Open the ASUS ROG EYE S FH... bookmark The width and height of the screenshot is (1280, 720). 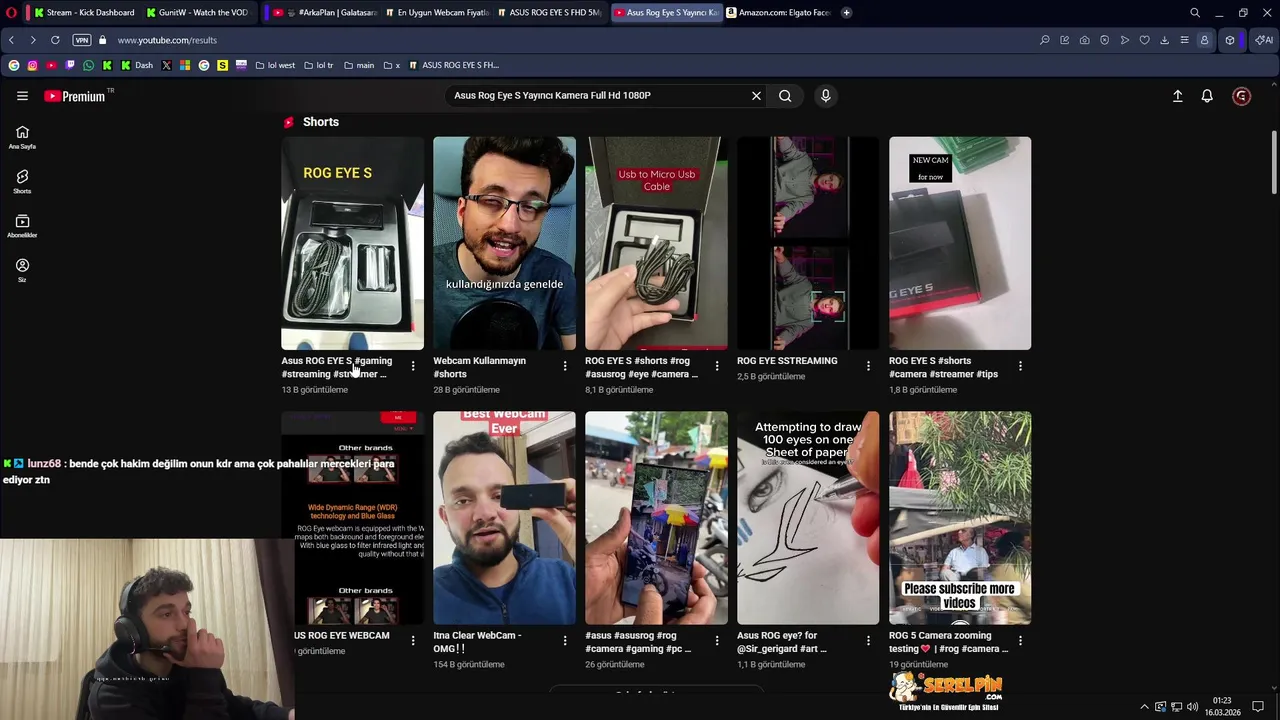pyautogui.click(x=454, y=65)
